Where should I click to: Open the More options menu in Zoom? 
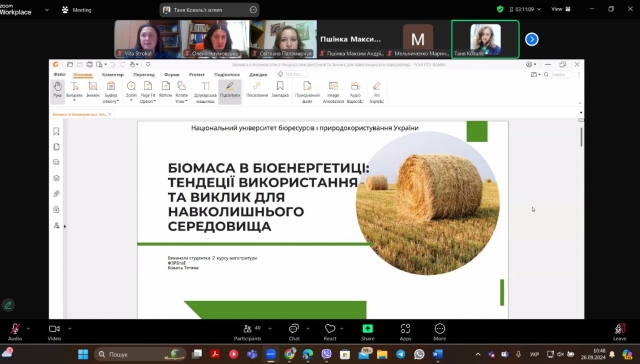coord(440,332)
